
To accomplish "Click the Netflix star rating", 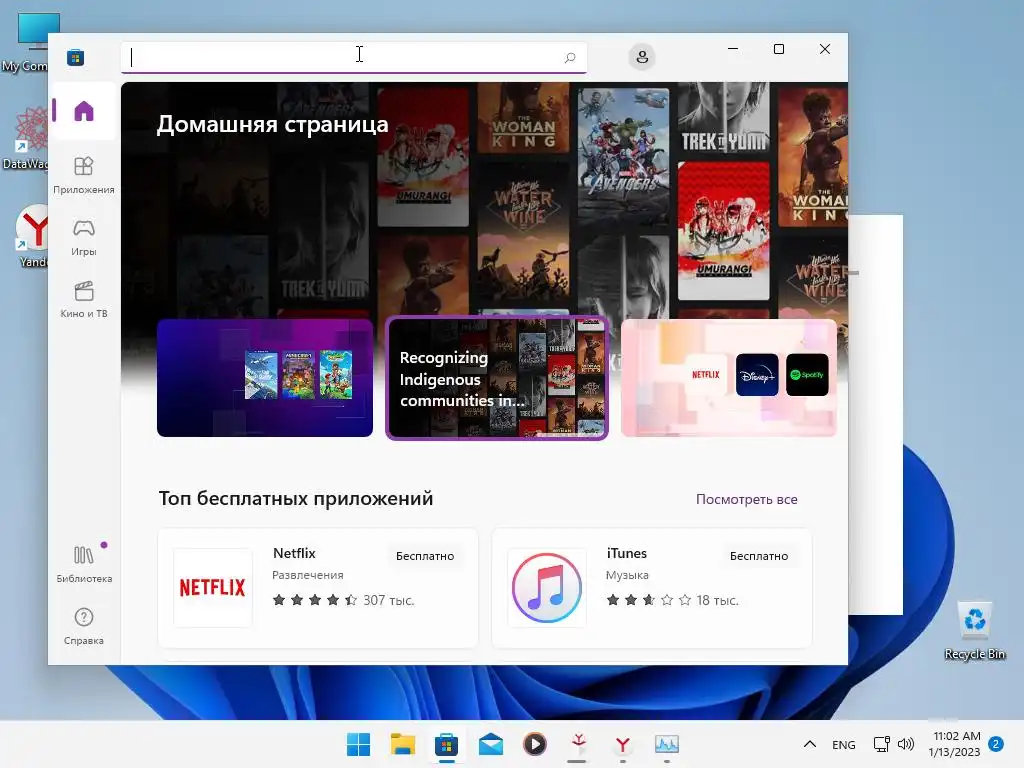I will point(315,600).
